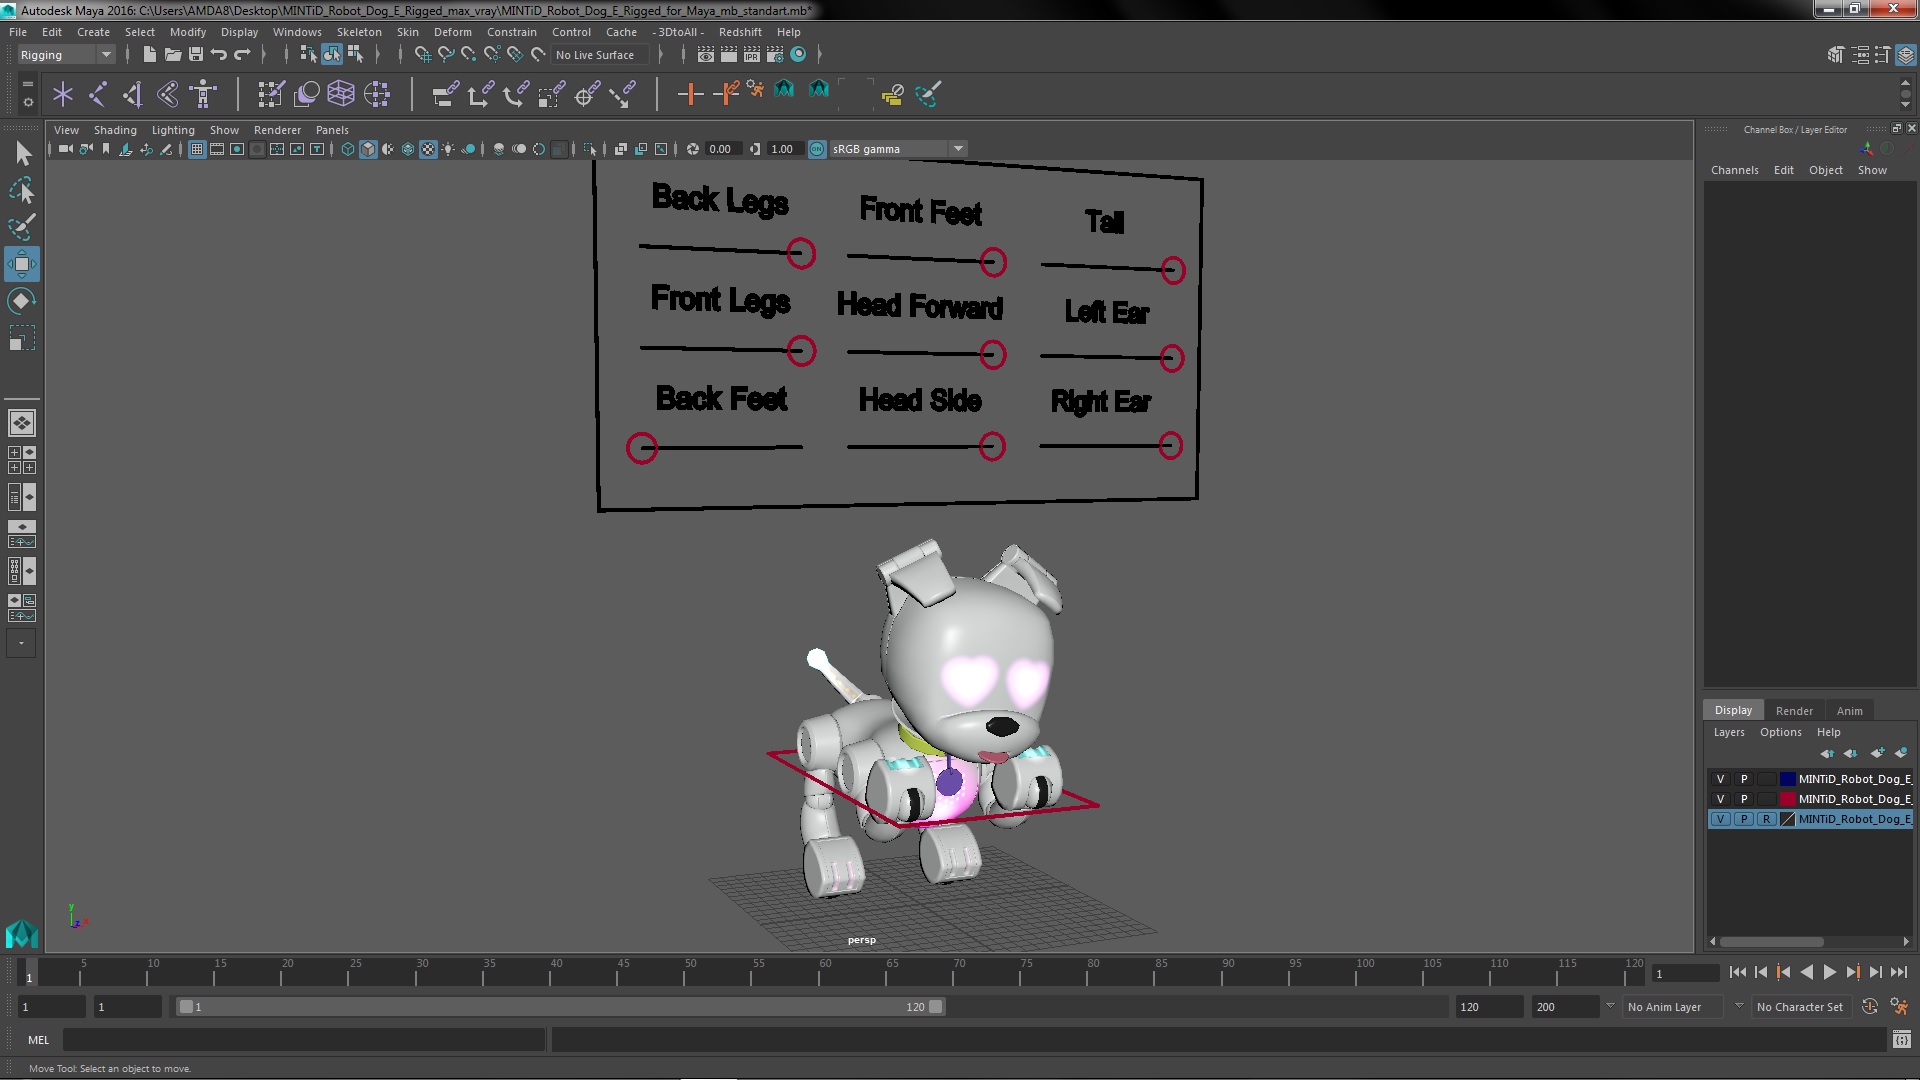Click the Head Side rig slider circle handle
1920x1080 pixels.
pos(991,446)
